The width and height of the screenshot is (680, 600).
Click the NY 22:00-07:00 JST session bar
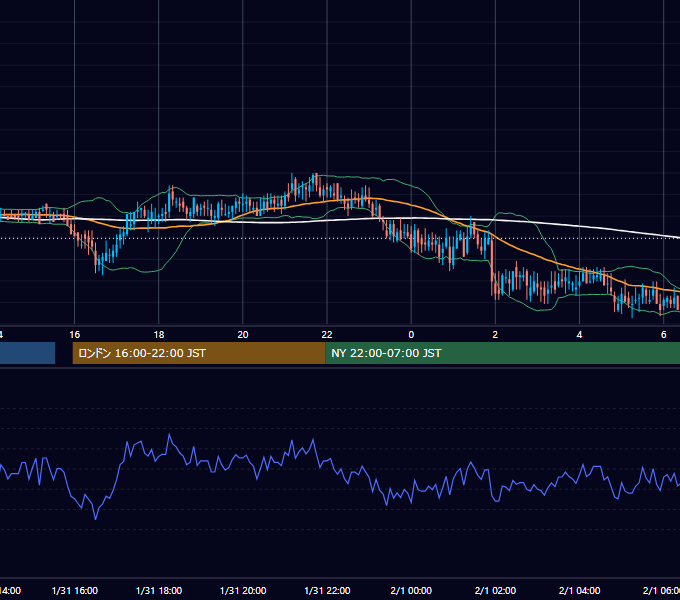tap(502, 353)
